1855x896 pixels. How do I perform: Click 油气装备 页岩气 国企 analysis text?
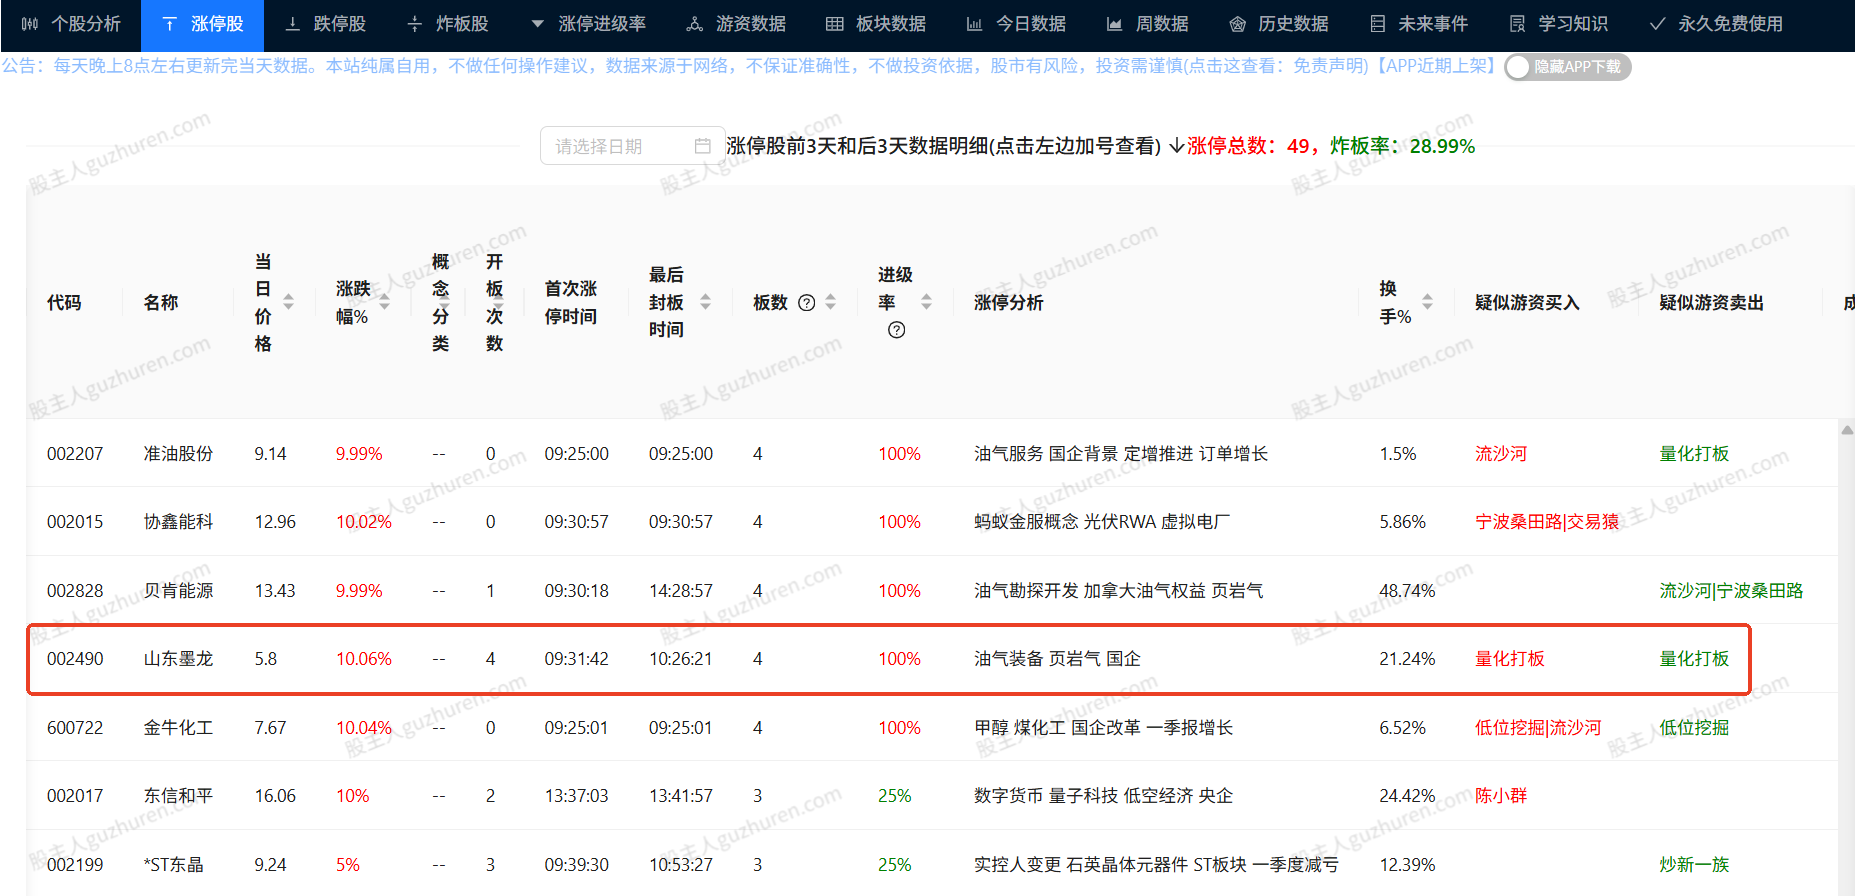tap(1057, 659)
